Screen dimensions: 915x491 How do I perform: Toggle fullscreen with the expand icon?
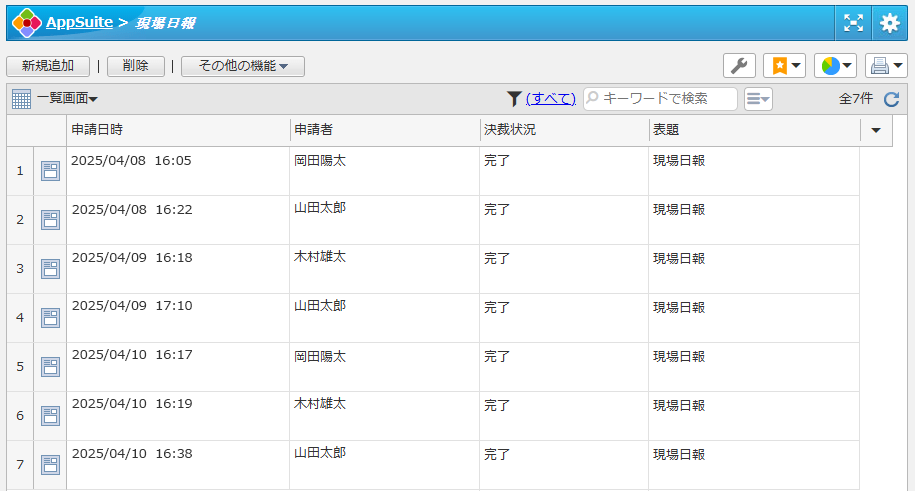[x=853, y=23]
